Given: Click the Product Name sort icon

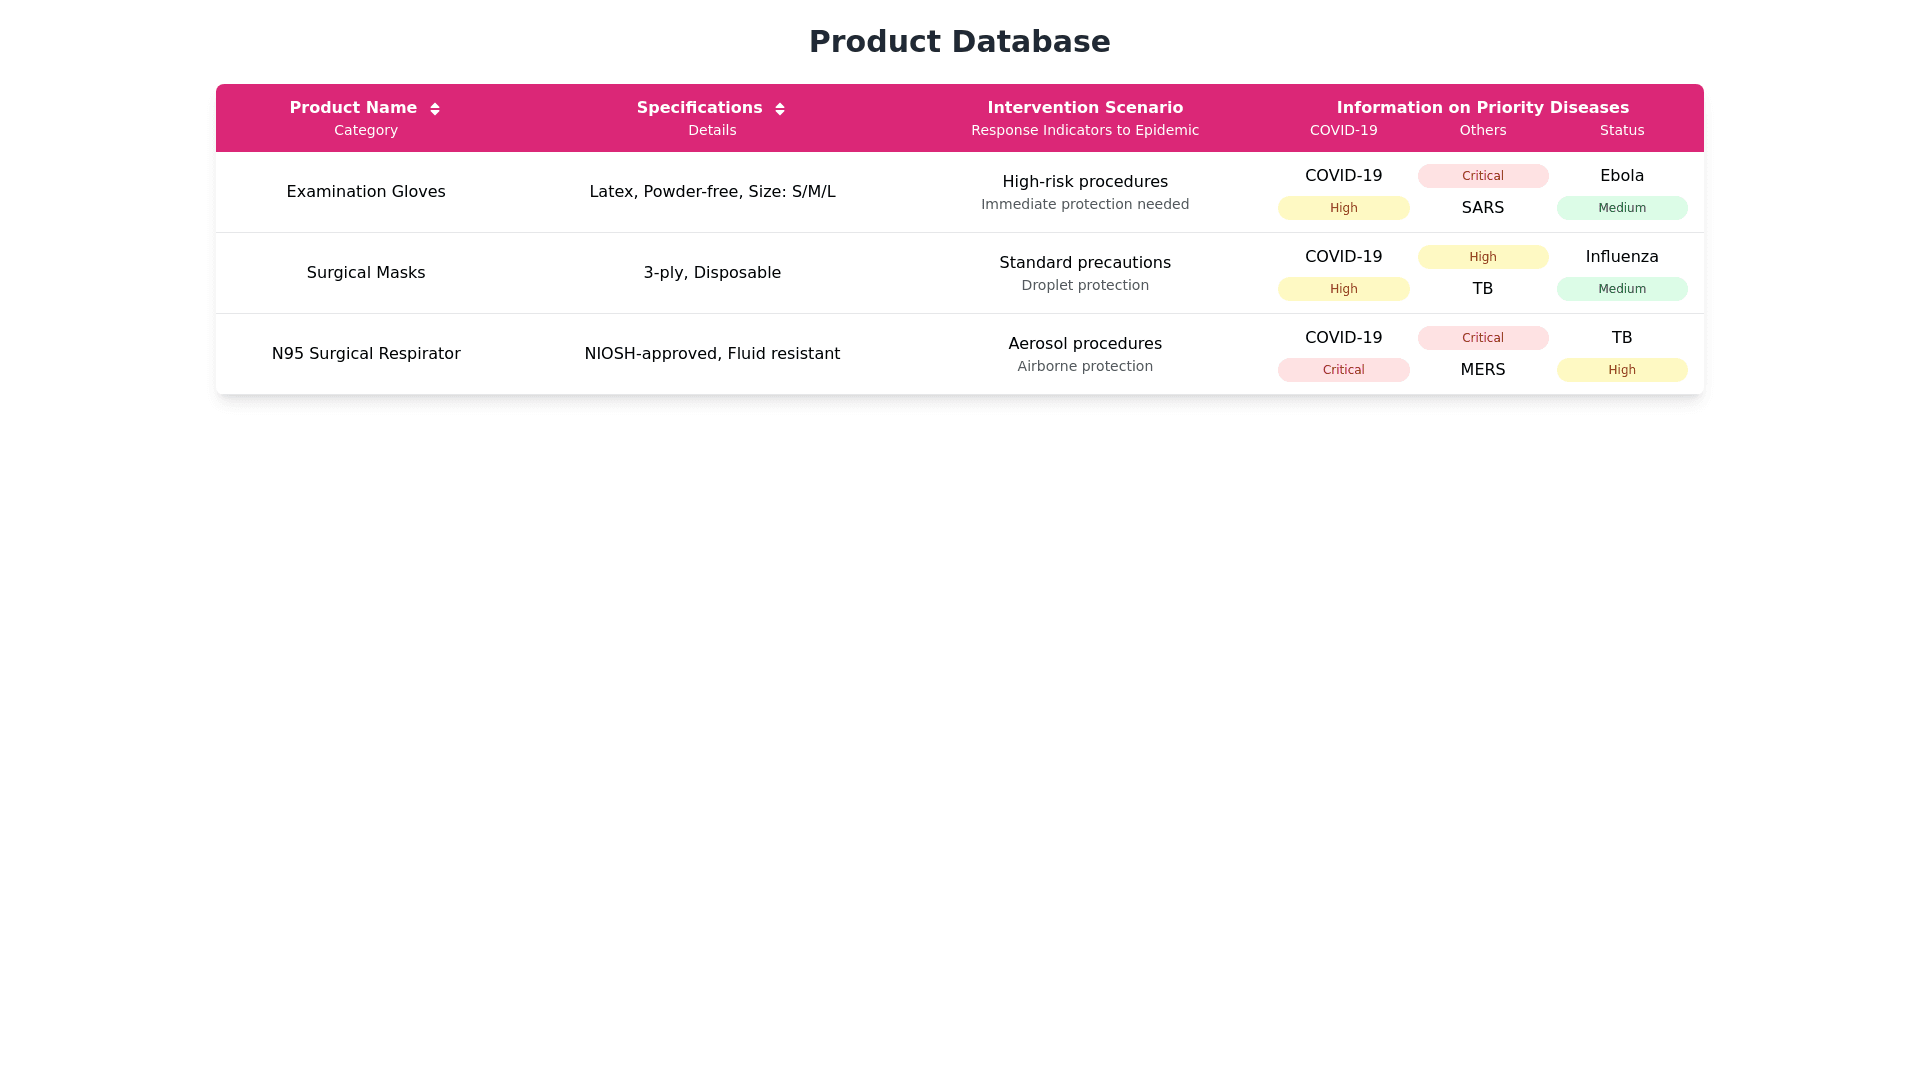Looking at the screenshot, I should [x=435, y=109].
